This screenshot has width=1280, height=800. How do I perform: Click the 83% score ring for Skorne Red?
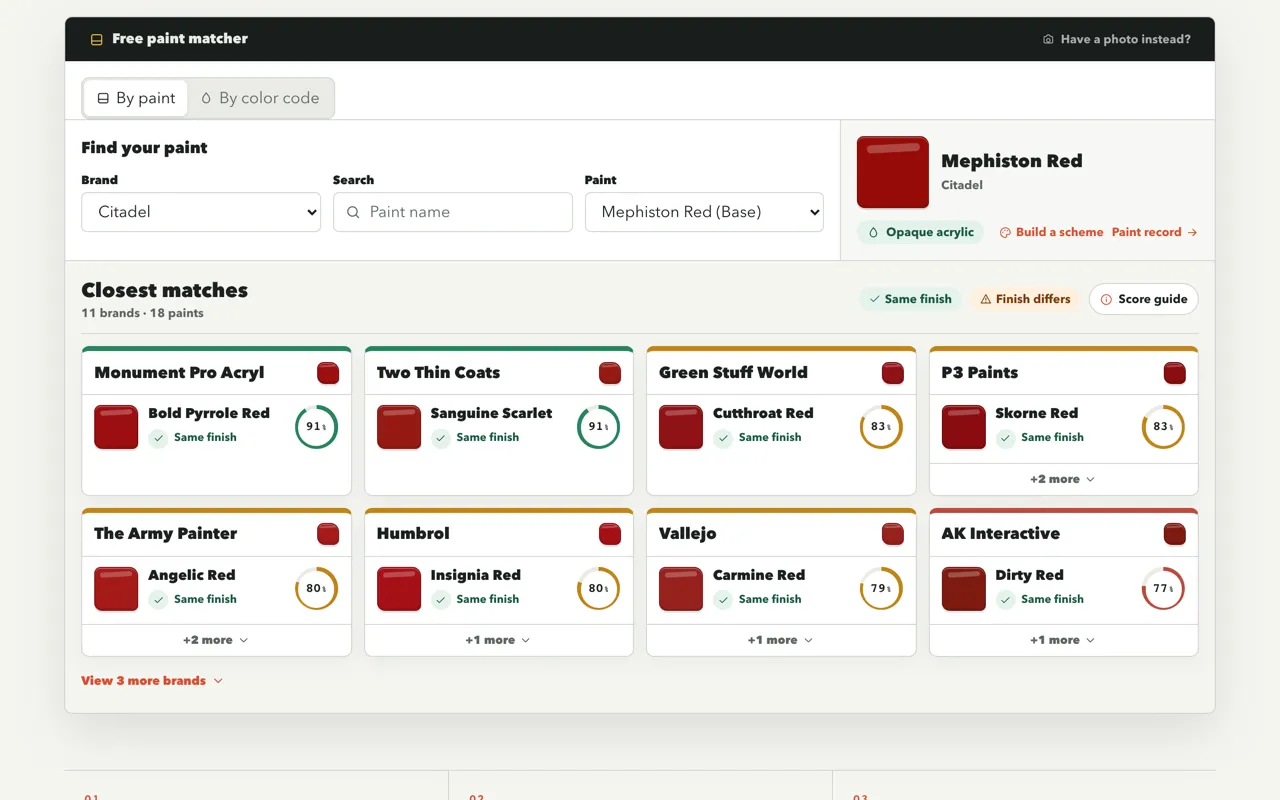click(1164, 427)
